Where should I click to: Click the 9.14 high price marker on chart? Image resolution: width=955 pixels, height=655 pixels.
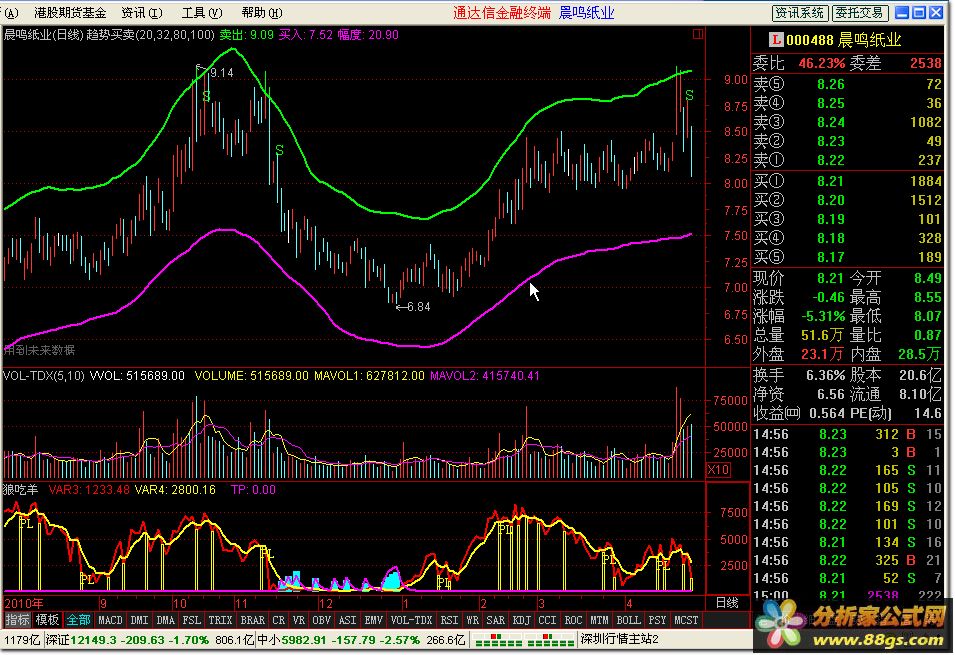pos(221,73)
